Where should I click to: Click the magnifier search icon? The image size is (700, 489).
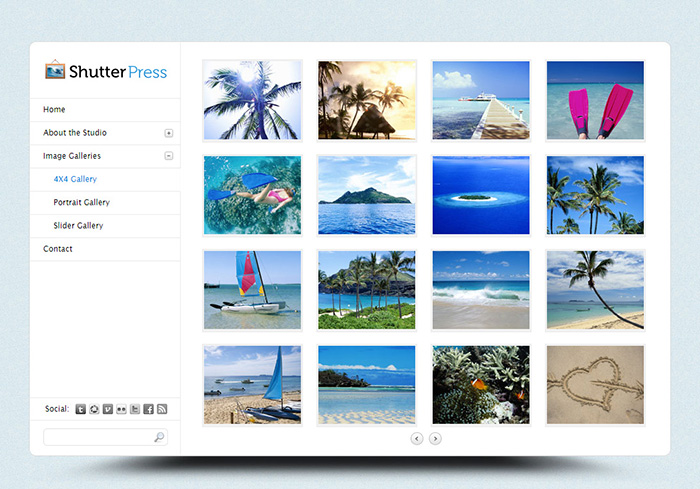(x=159, y=437)
